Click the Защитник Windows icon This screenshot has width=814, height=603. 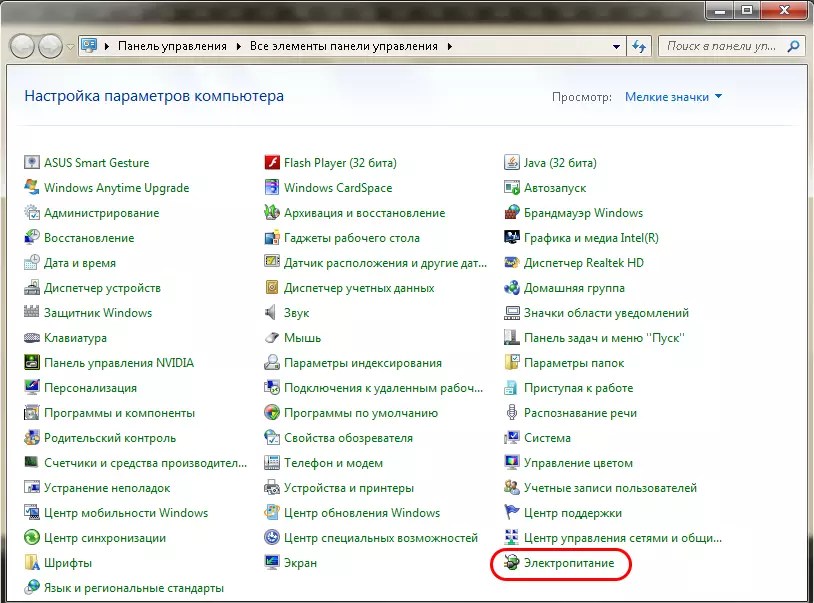(32, 313)
